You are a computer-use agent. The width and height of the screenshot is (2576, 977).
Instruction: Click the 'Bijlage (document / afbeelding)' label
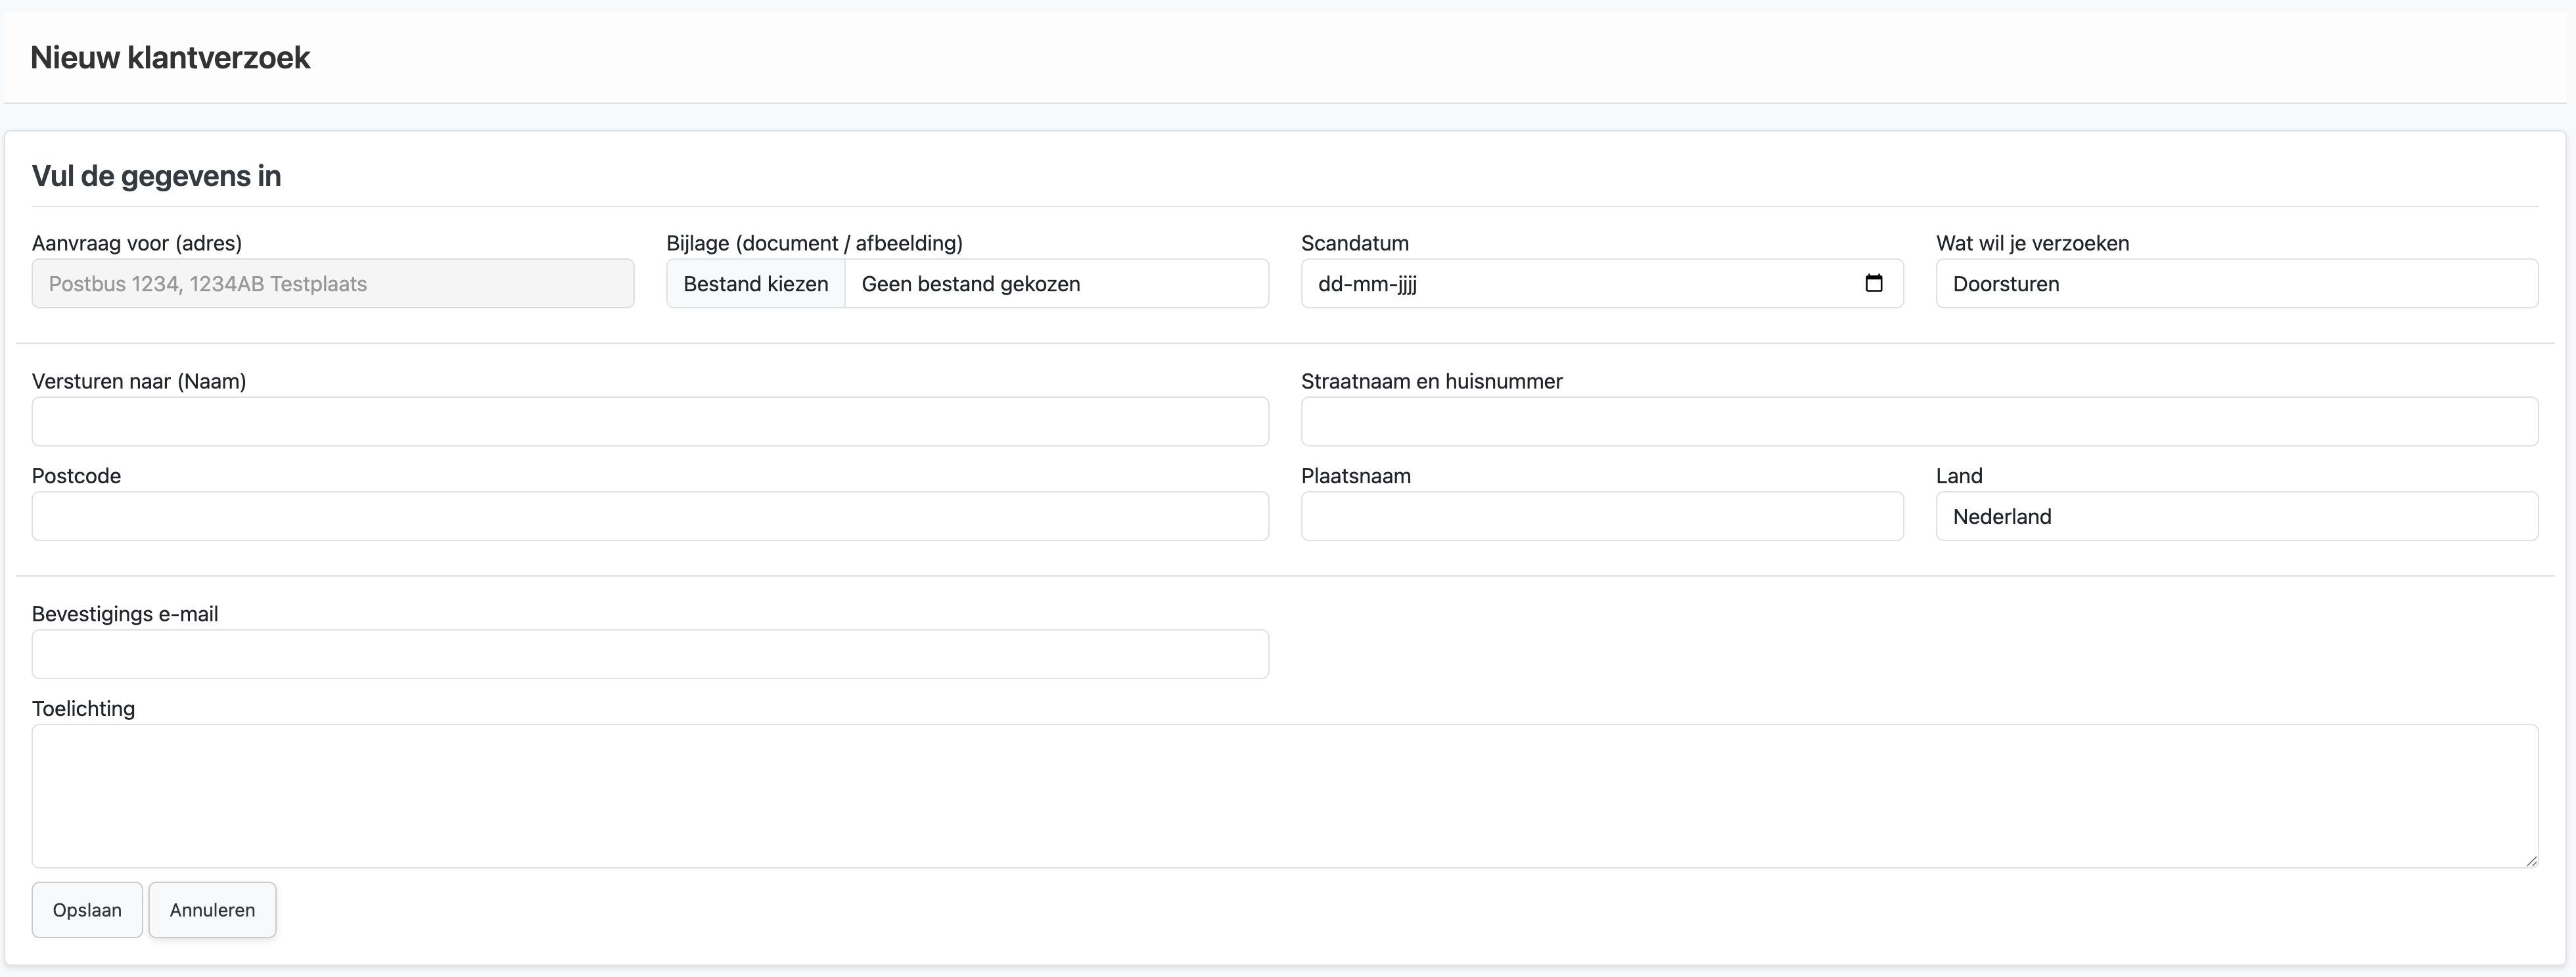[814, 243]
